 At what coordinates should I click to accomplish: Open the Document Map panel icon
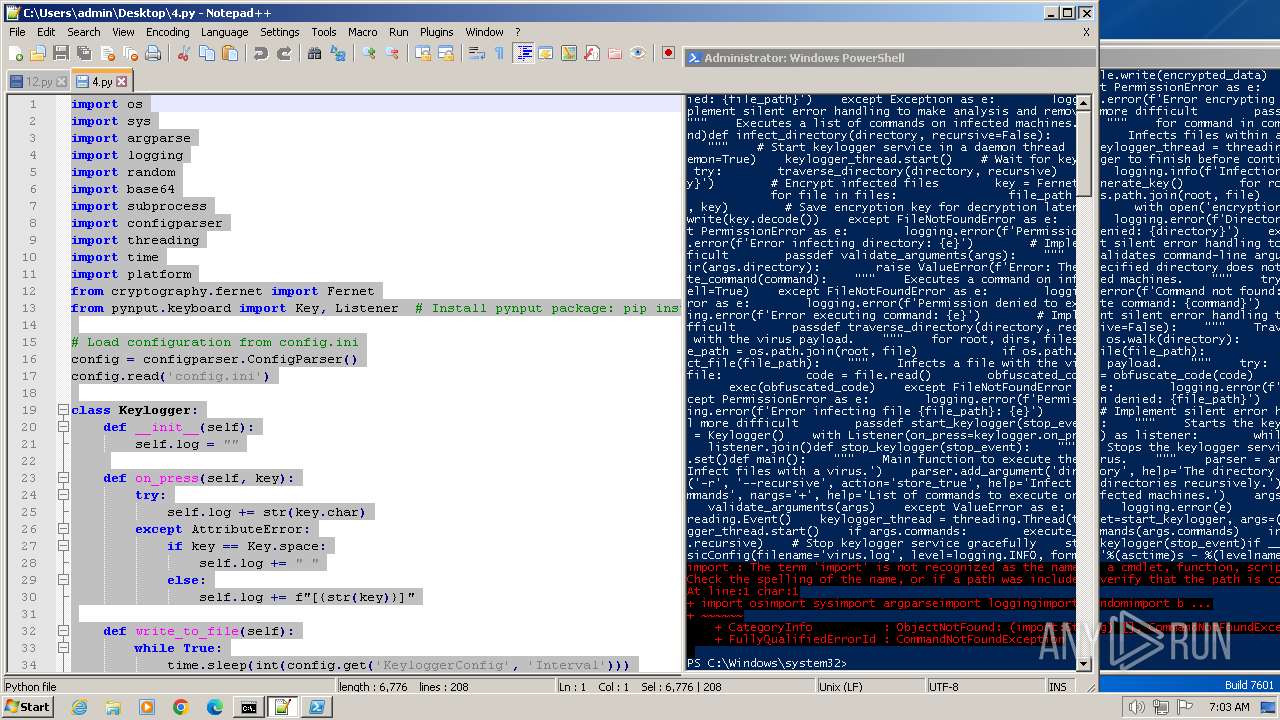click(569, 53)
